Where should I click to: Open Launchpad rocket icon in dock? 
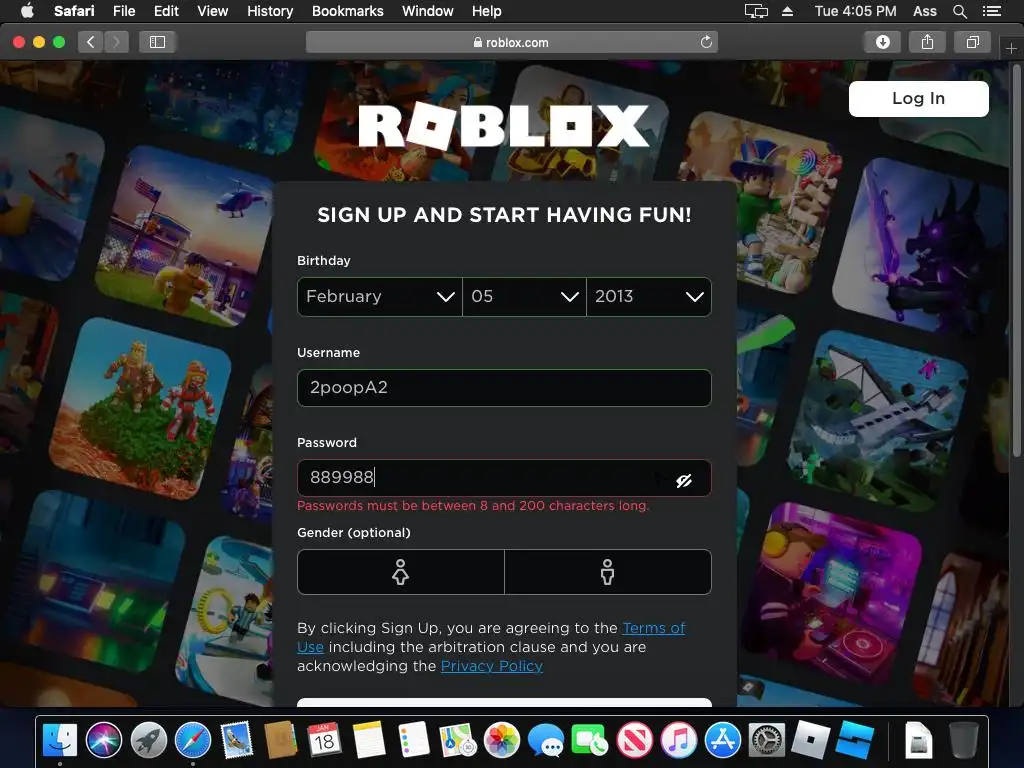(149, 741)
